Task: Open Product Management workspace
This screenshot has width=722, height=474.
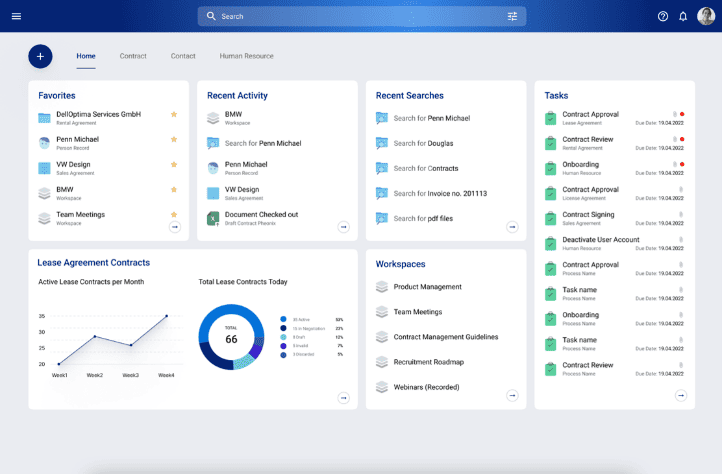Action: [x=427, y=287]
